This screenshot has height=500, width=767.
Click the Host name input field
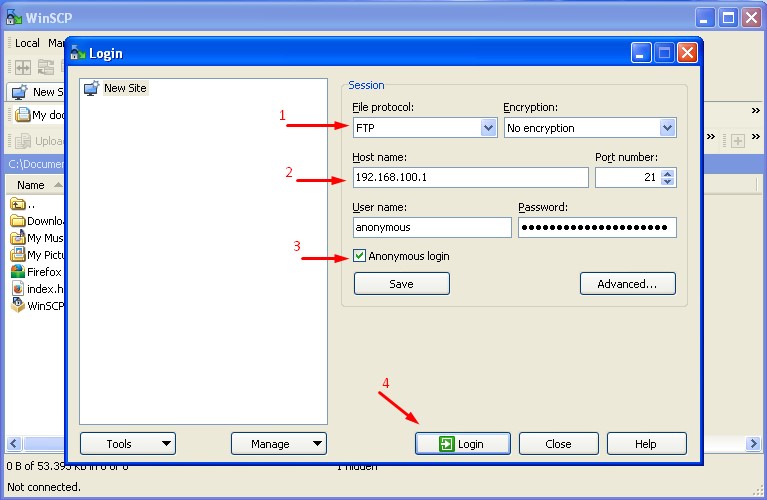tap(470, 177)
